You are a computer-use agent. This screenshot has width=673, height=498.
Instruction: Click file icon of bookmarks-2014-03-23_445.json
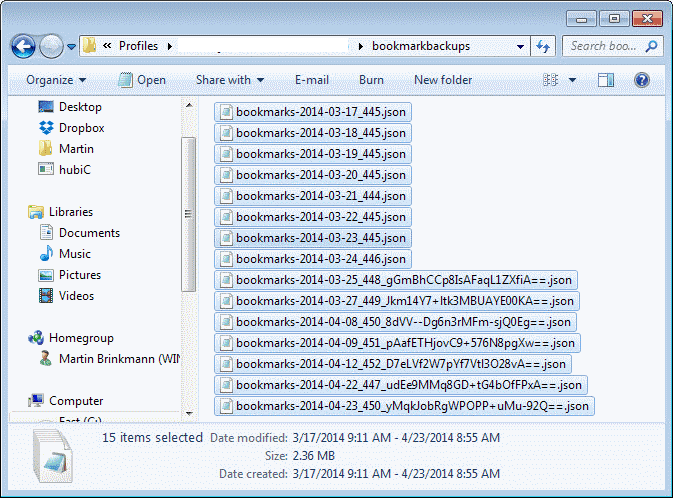click(226, 238)
